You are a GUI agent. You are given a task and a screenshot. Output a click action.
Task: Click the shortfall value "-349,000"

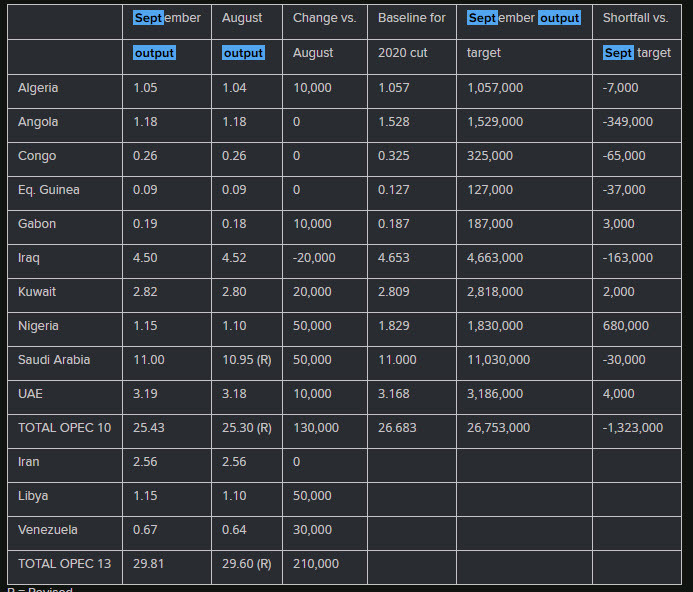click(628, 122)
